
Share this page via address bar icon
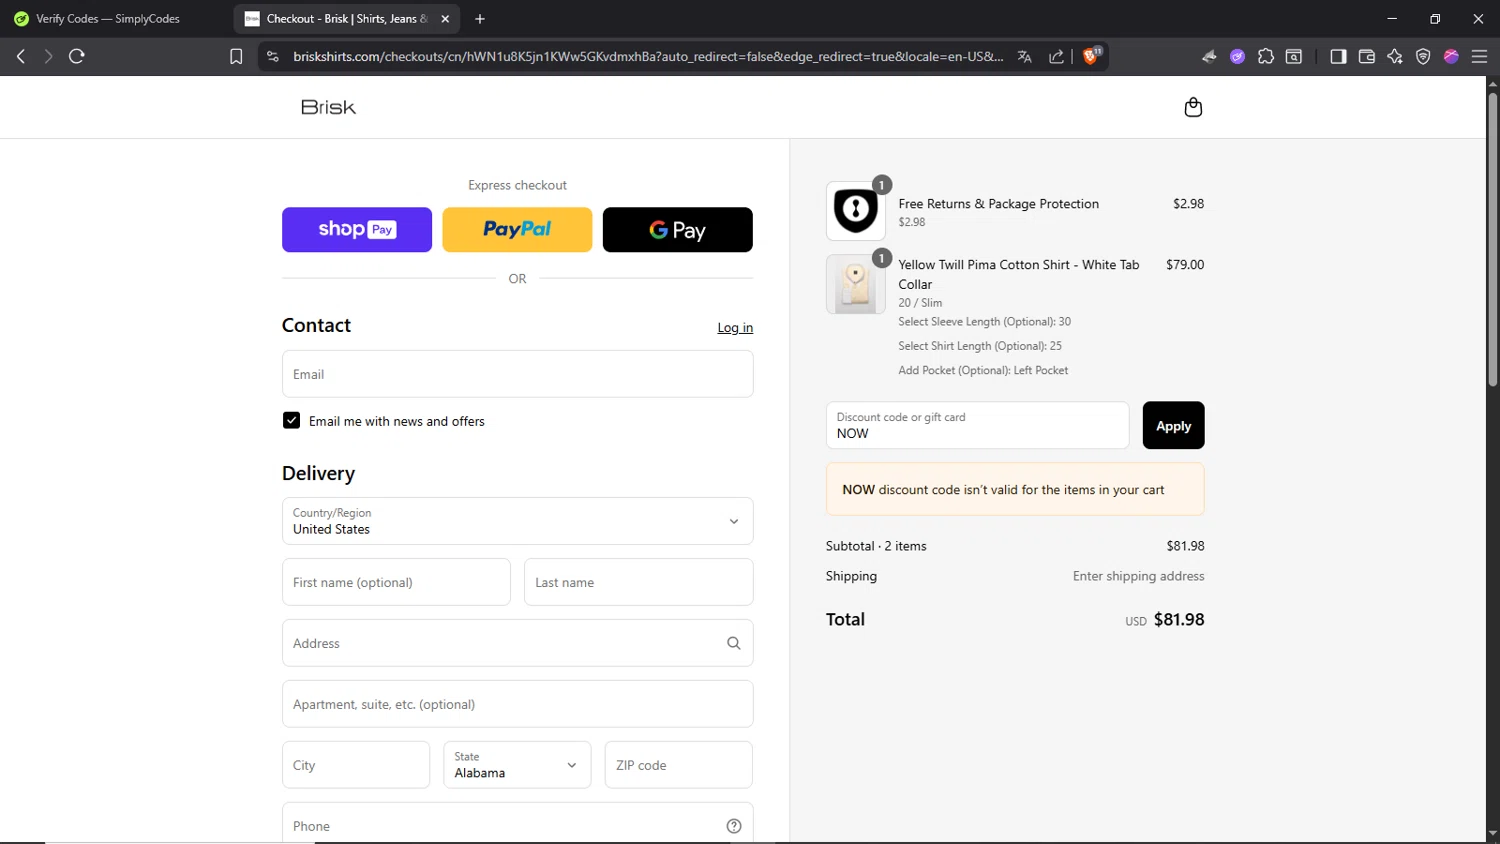(x=1056, y=57)
